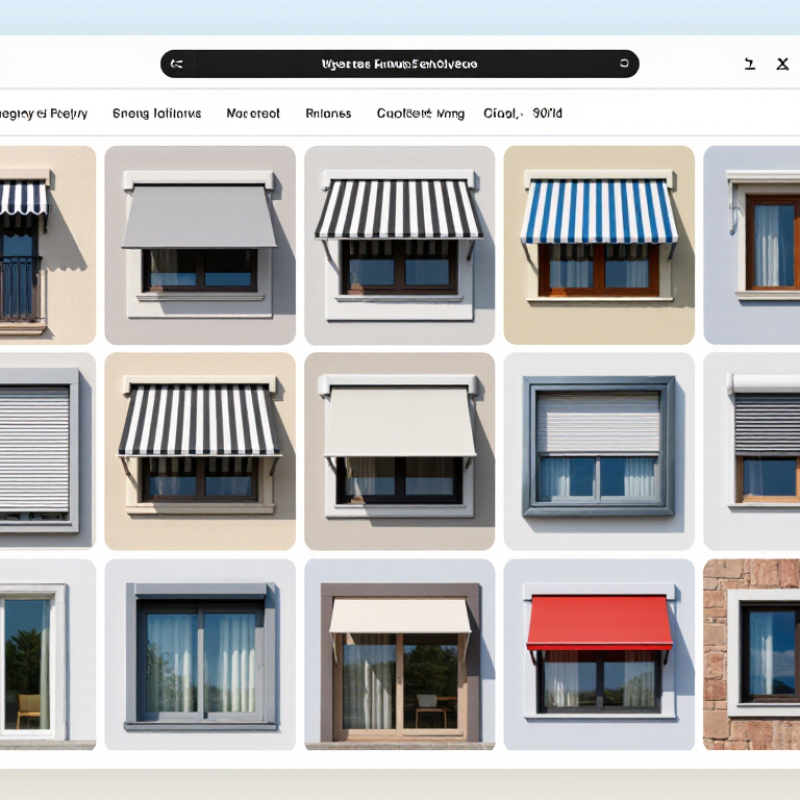Open the 'Caplßerè Mng' tab

420,113
